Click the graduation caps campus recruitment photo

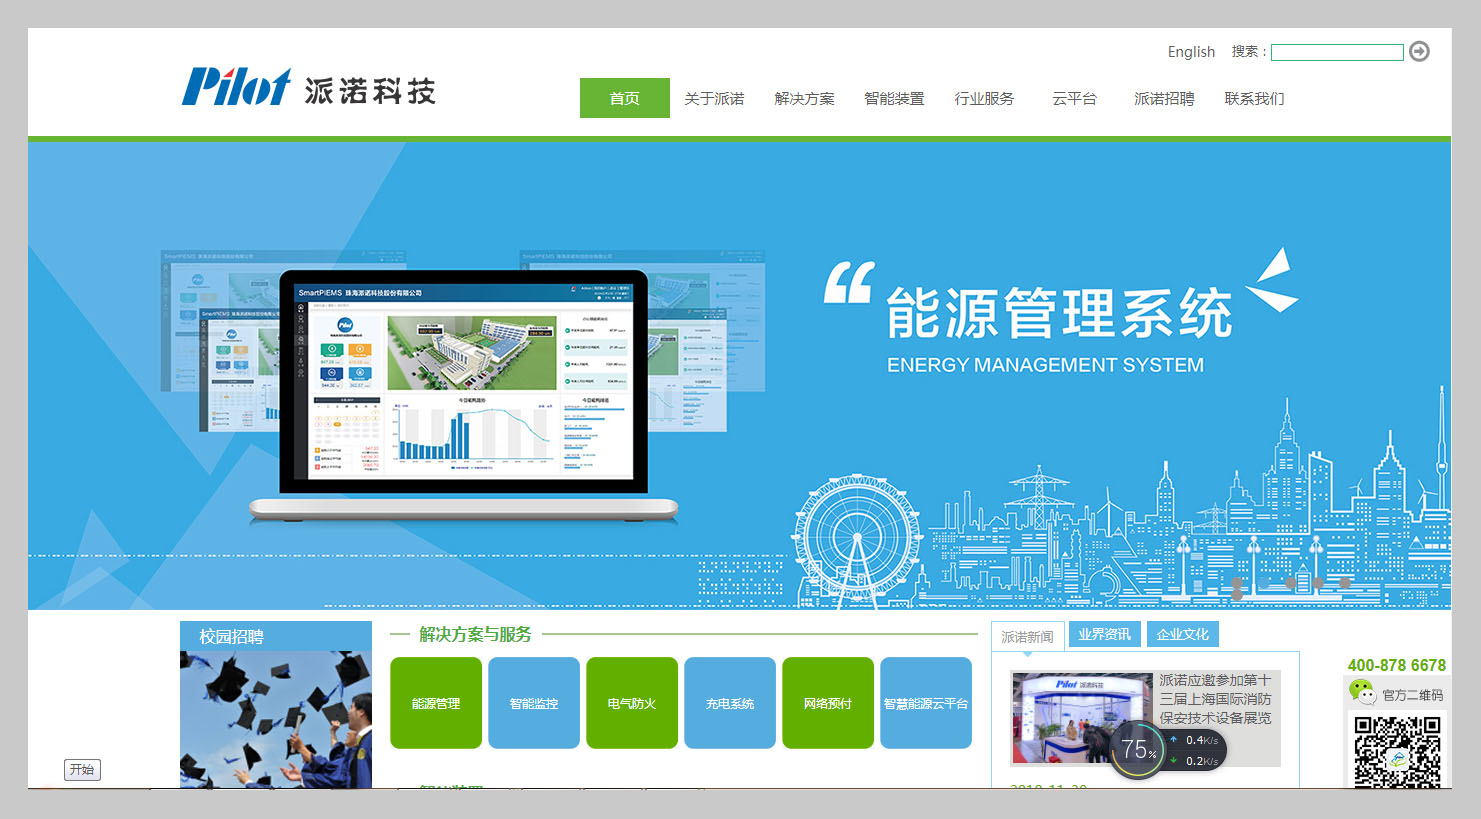click(x=276, y=720)
